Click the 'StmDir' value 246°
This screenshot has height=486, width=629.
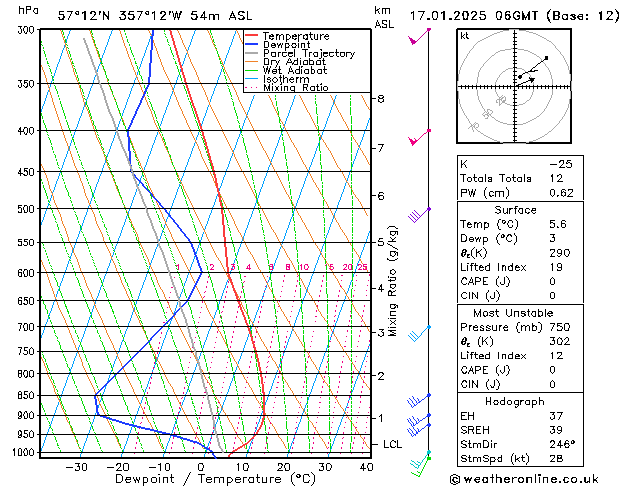coord(562,444)
